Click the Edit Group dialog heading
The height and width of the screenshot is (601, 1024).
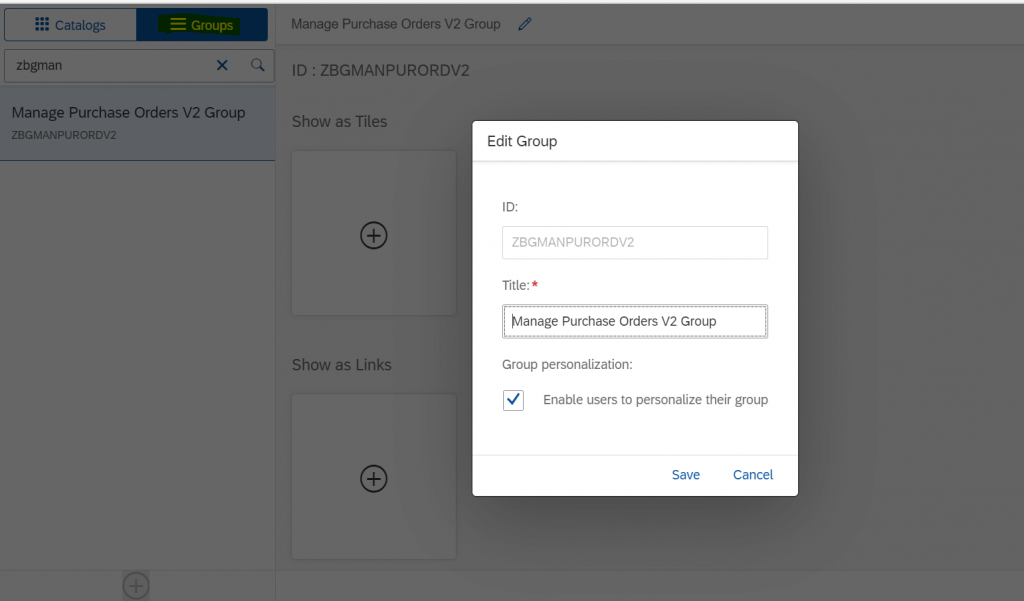(522, 141)
